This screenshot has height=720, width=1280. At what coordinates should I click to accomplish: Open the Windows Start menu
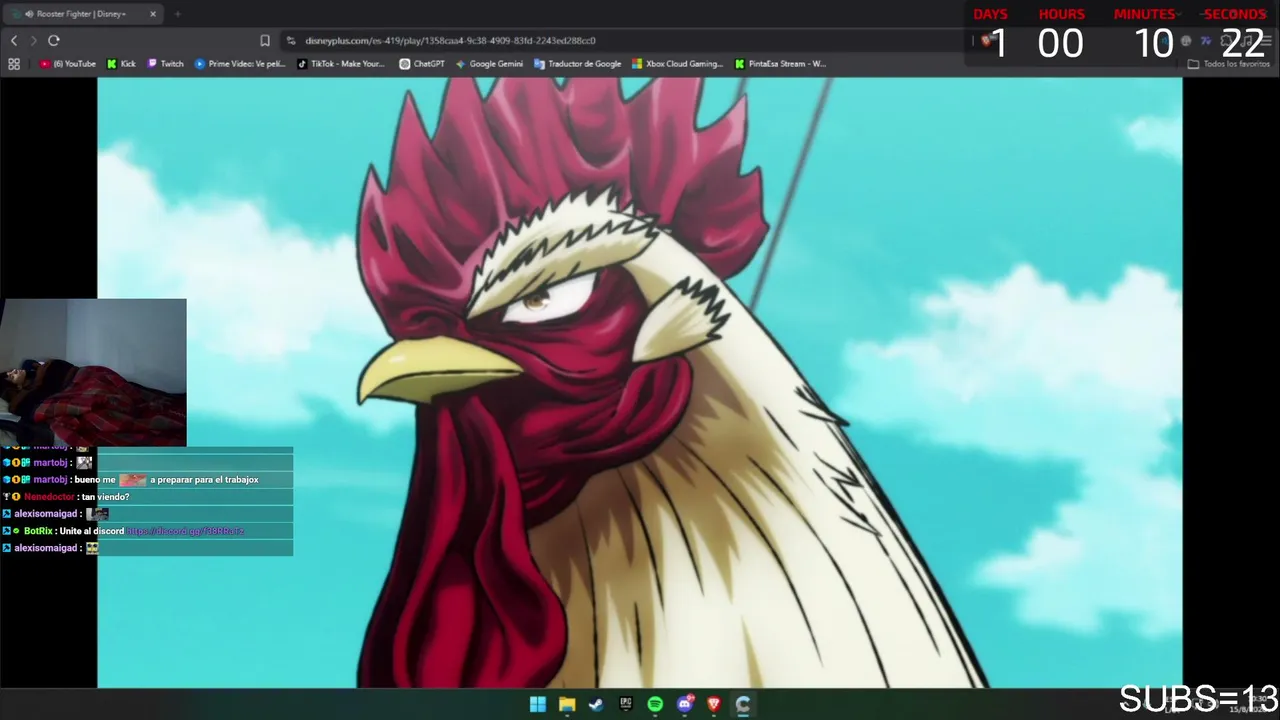pyautogui.click(x=538, y=704)
